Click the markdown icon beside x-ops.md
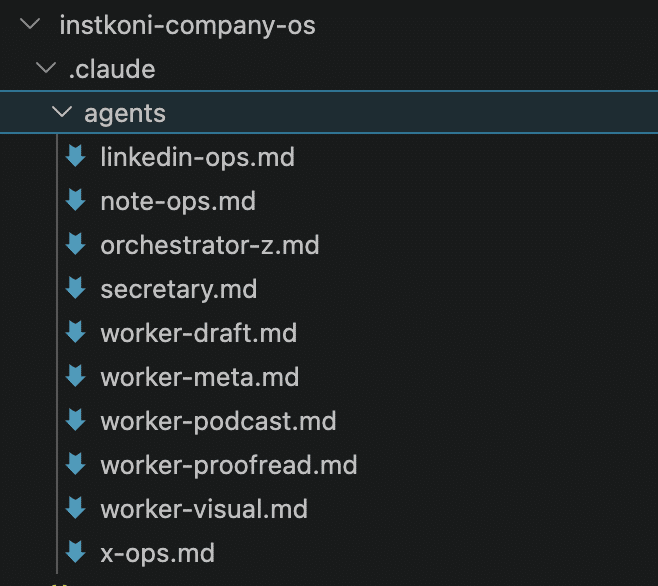Viewport: 658px width, 586px height. click(75, 552)
